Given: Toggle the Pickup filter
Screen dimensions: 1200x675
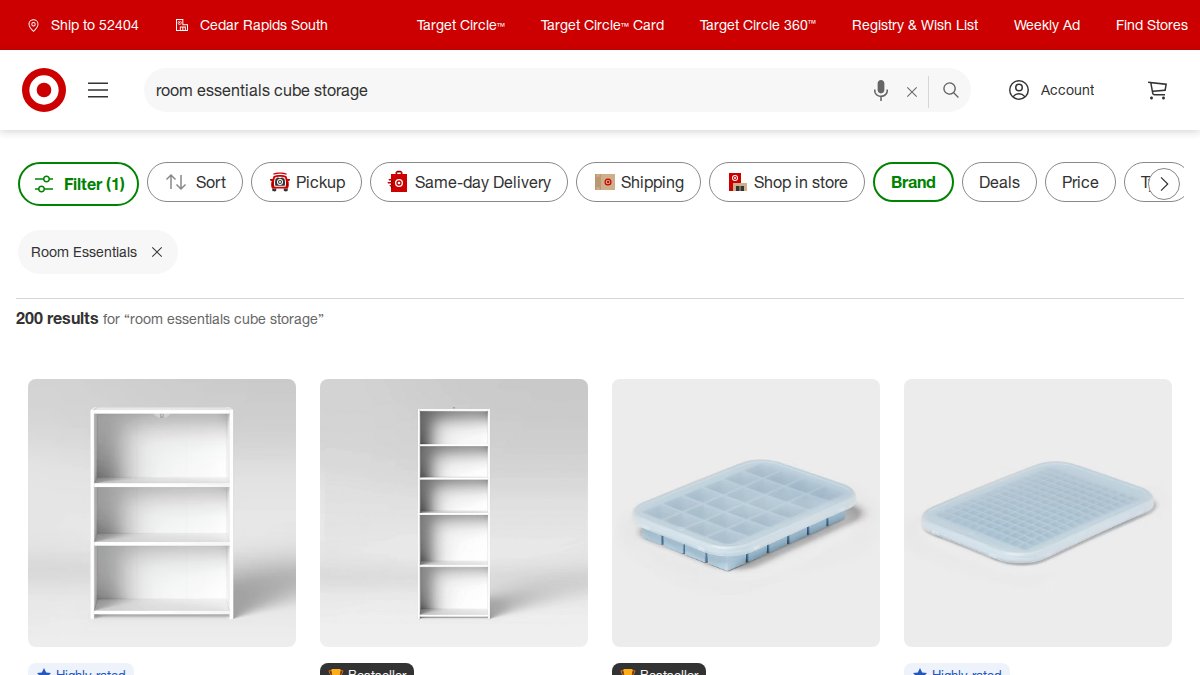Looking at the screenshot, I should coord(306,182).
